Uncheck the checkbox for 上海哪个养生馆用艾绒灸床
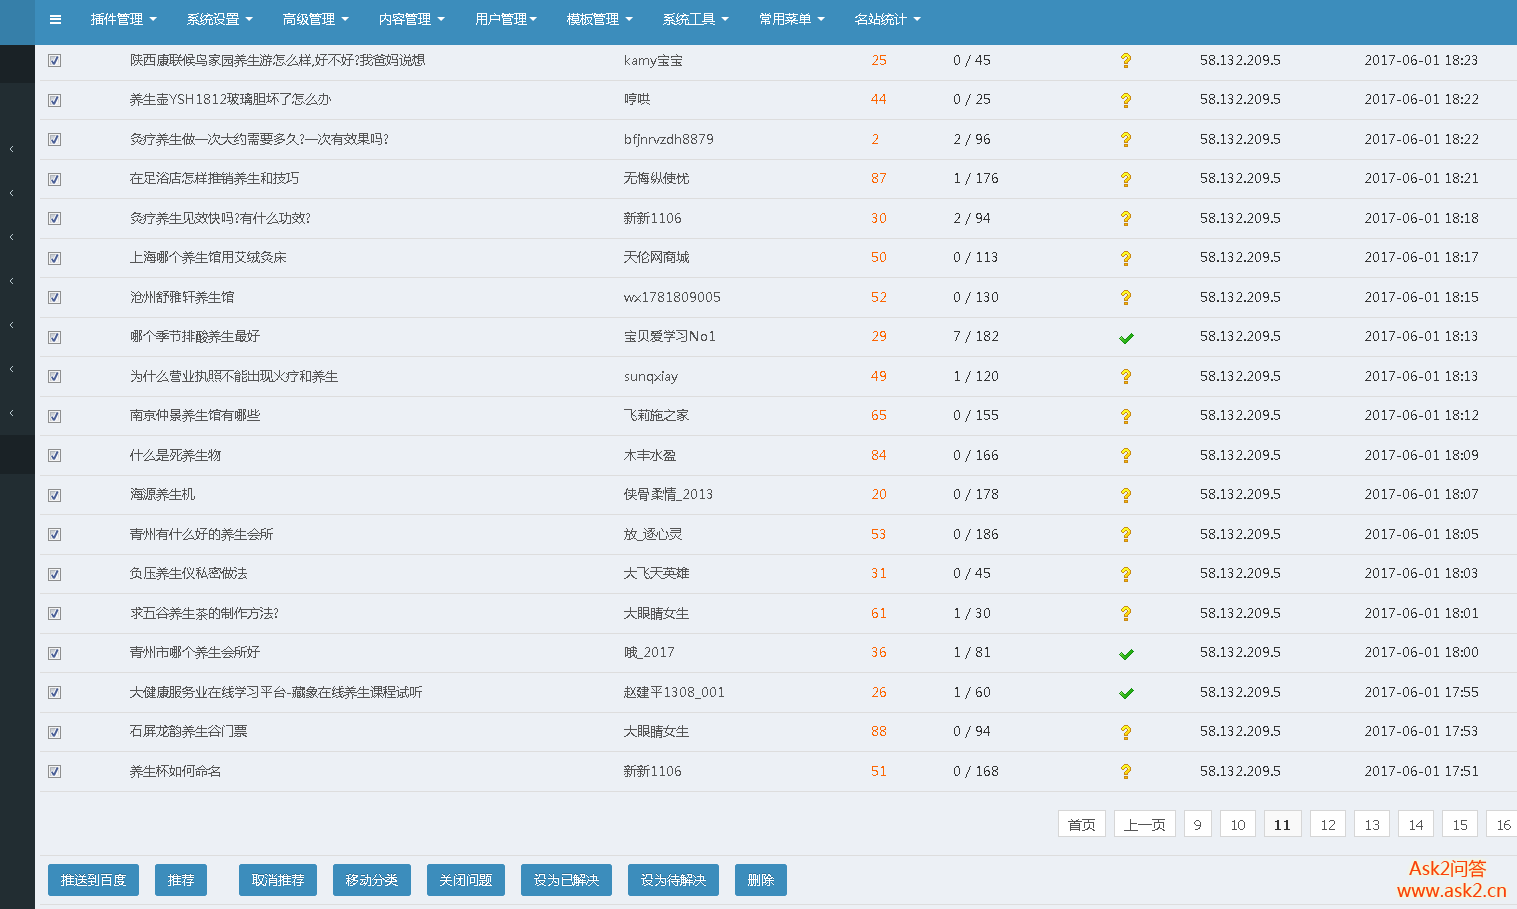The image size is (1517, 909). [x=55, y=258]
